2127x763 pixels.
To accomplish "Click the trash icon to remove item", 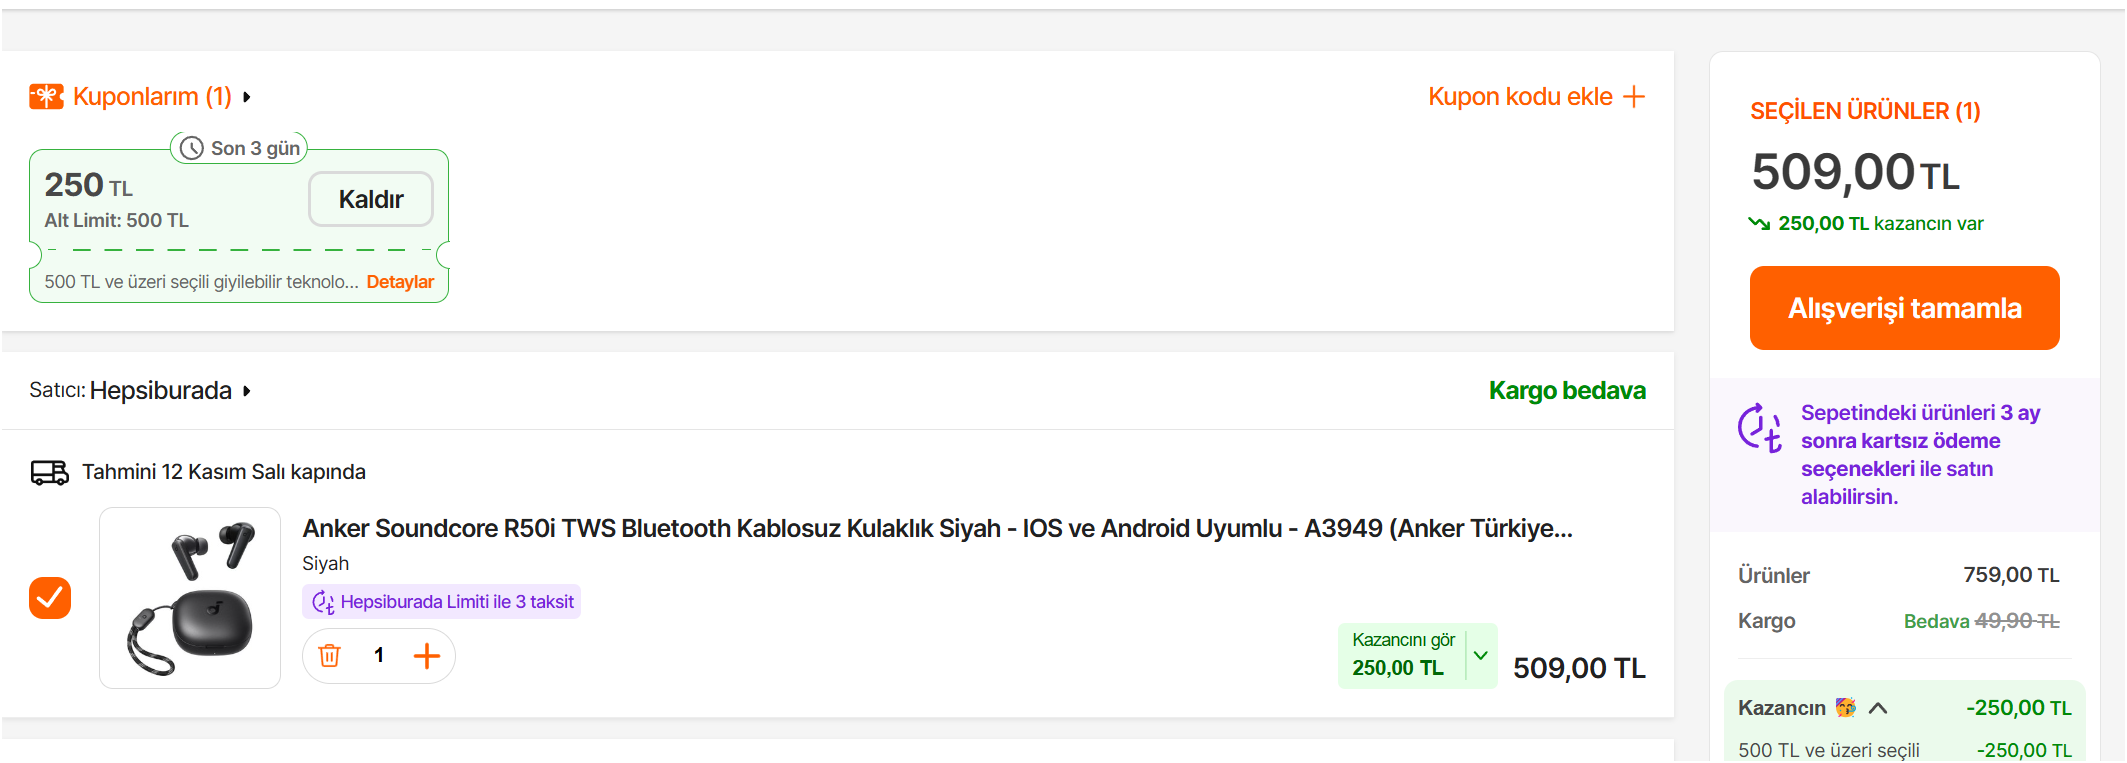I will point(330,656).
